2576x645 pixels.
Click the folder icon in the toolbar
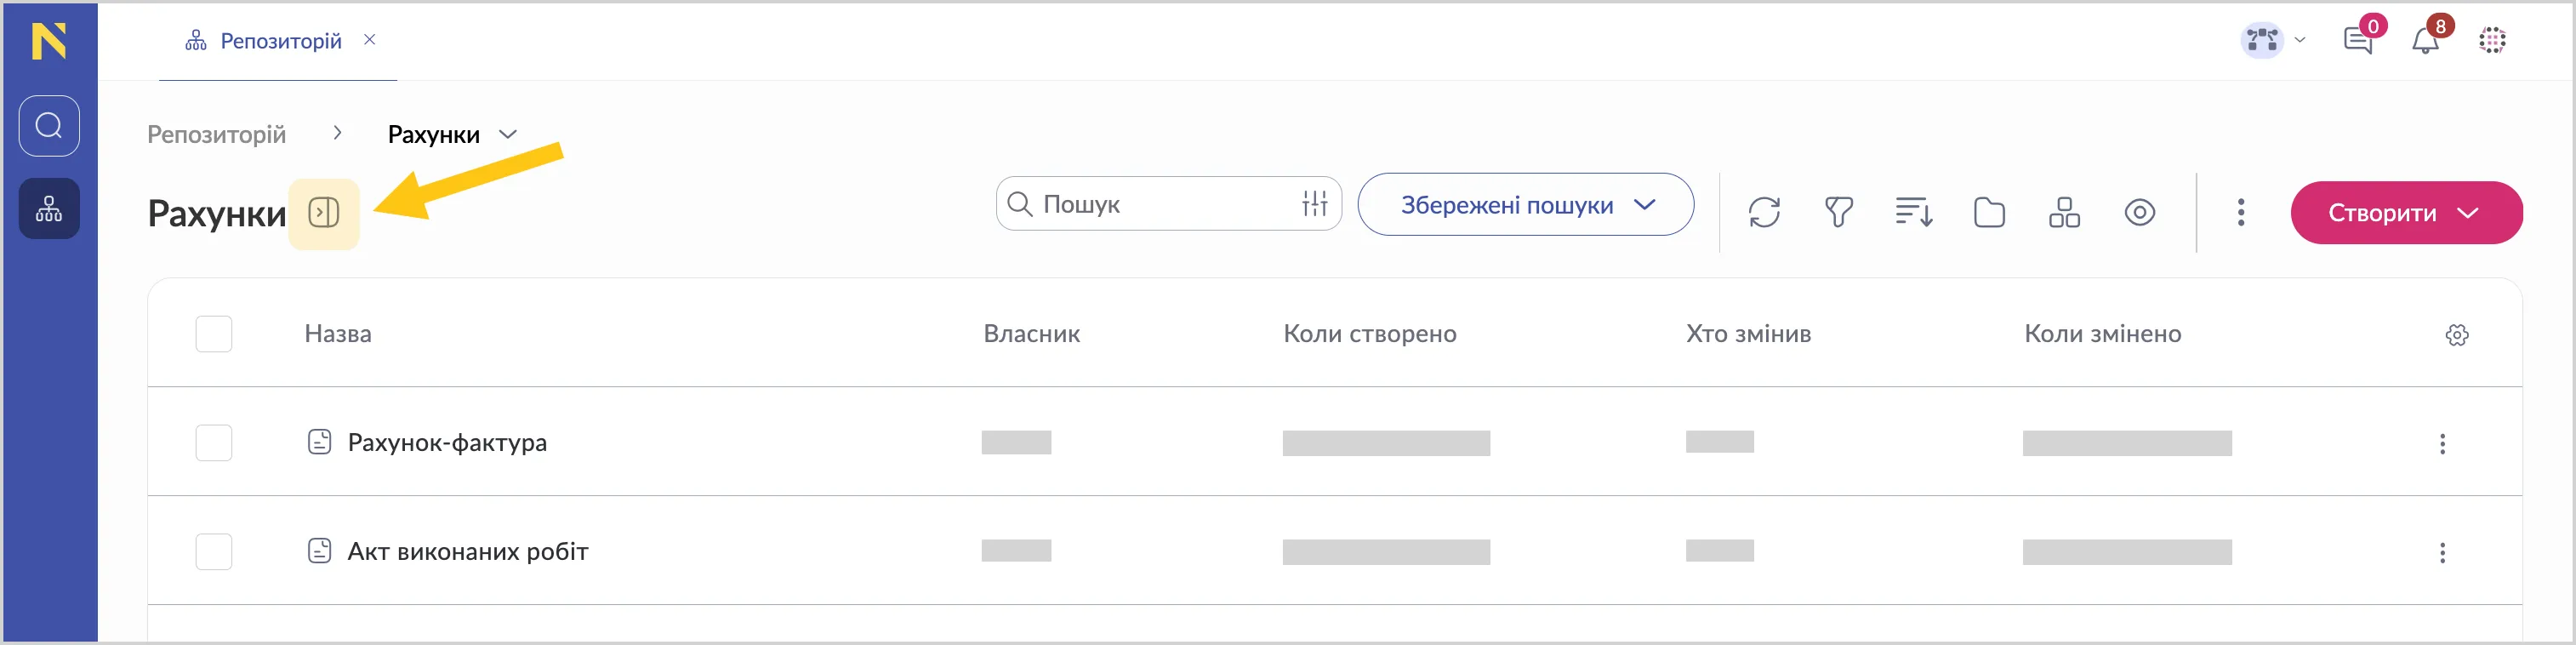(1989, 213)
